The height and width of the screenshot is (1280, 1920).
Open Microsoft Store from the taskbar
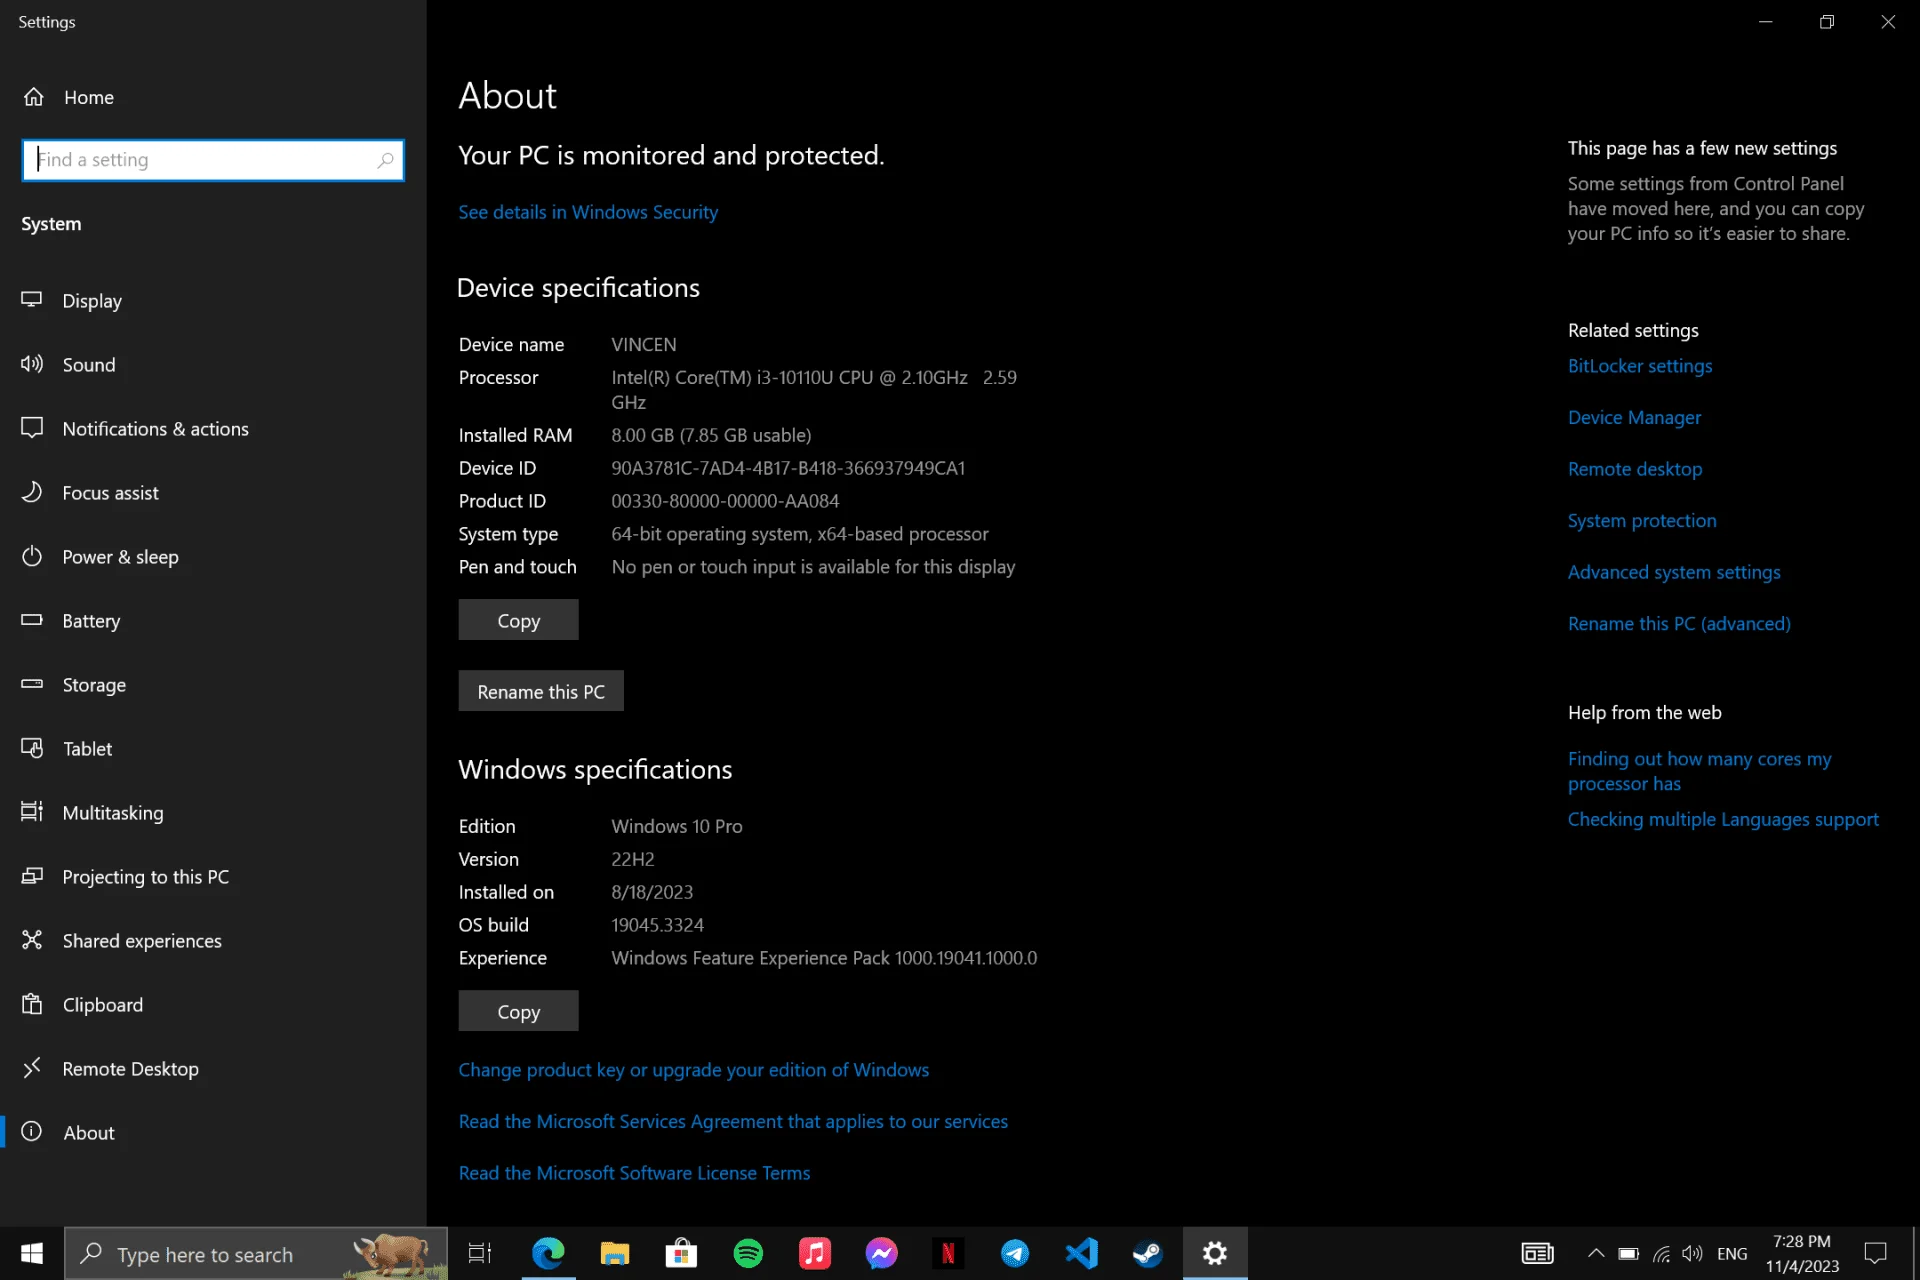tap(681, 1253)
